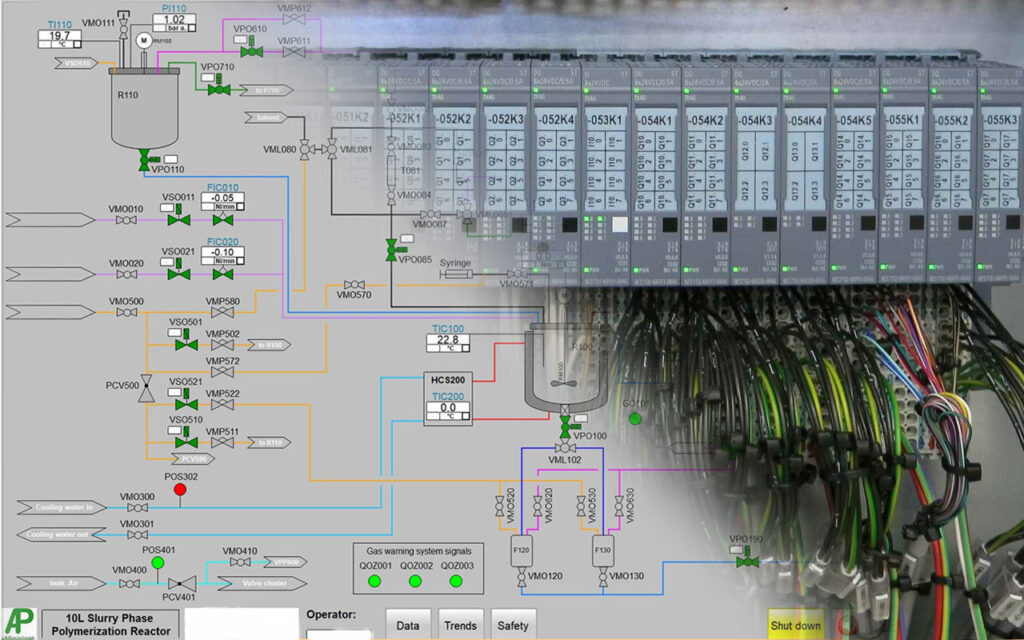Click the VPO110 reactor outlet valve

(144, 159)
